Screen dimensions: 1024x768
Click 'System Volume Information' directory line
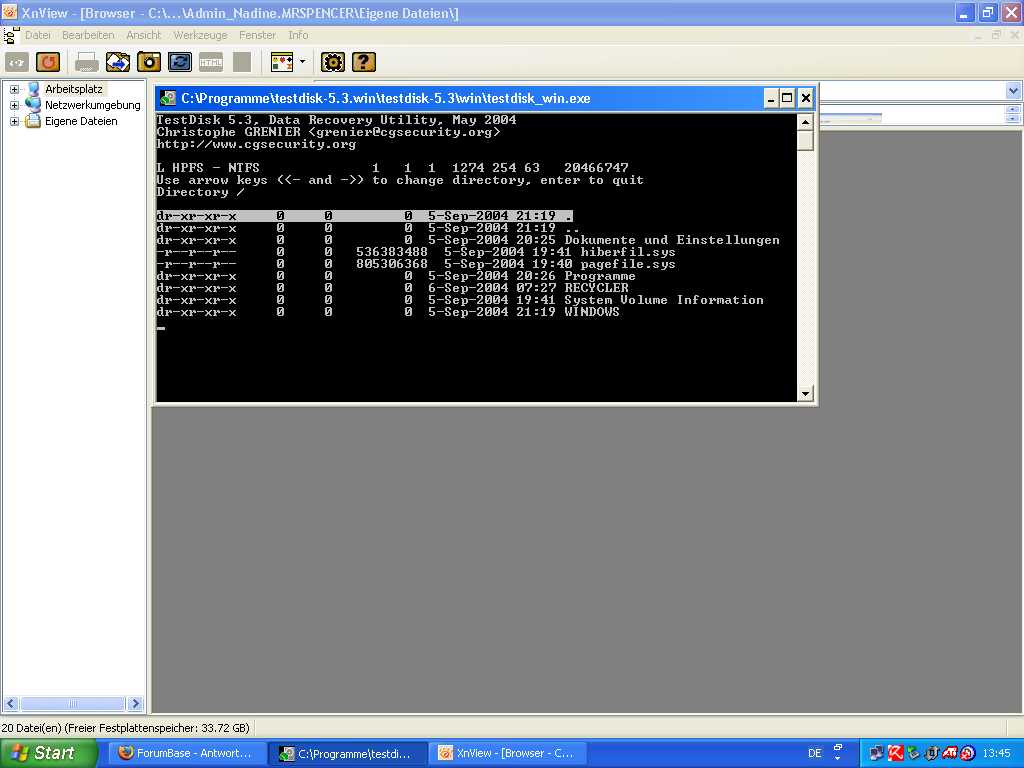pos(460,300)
